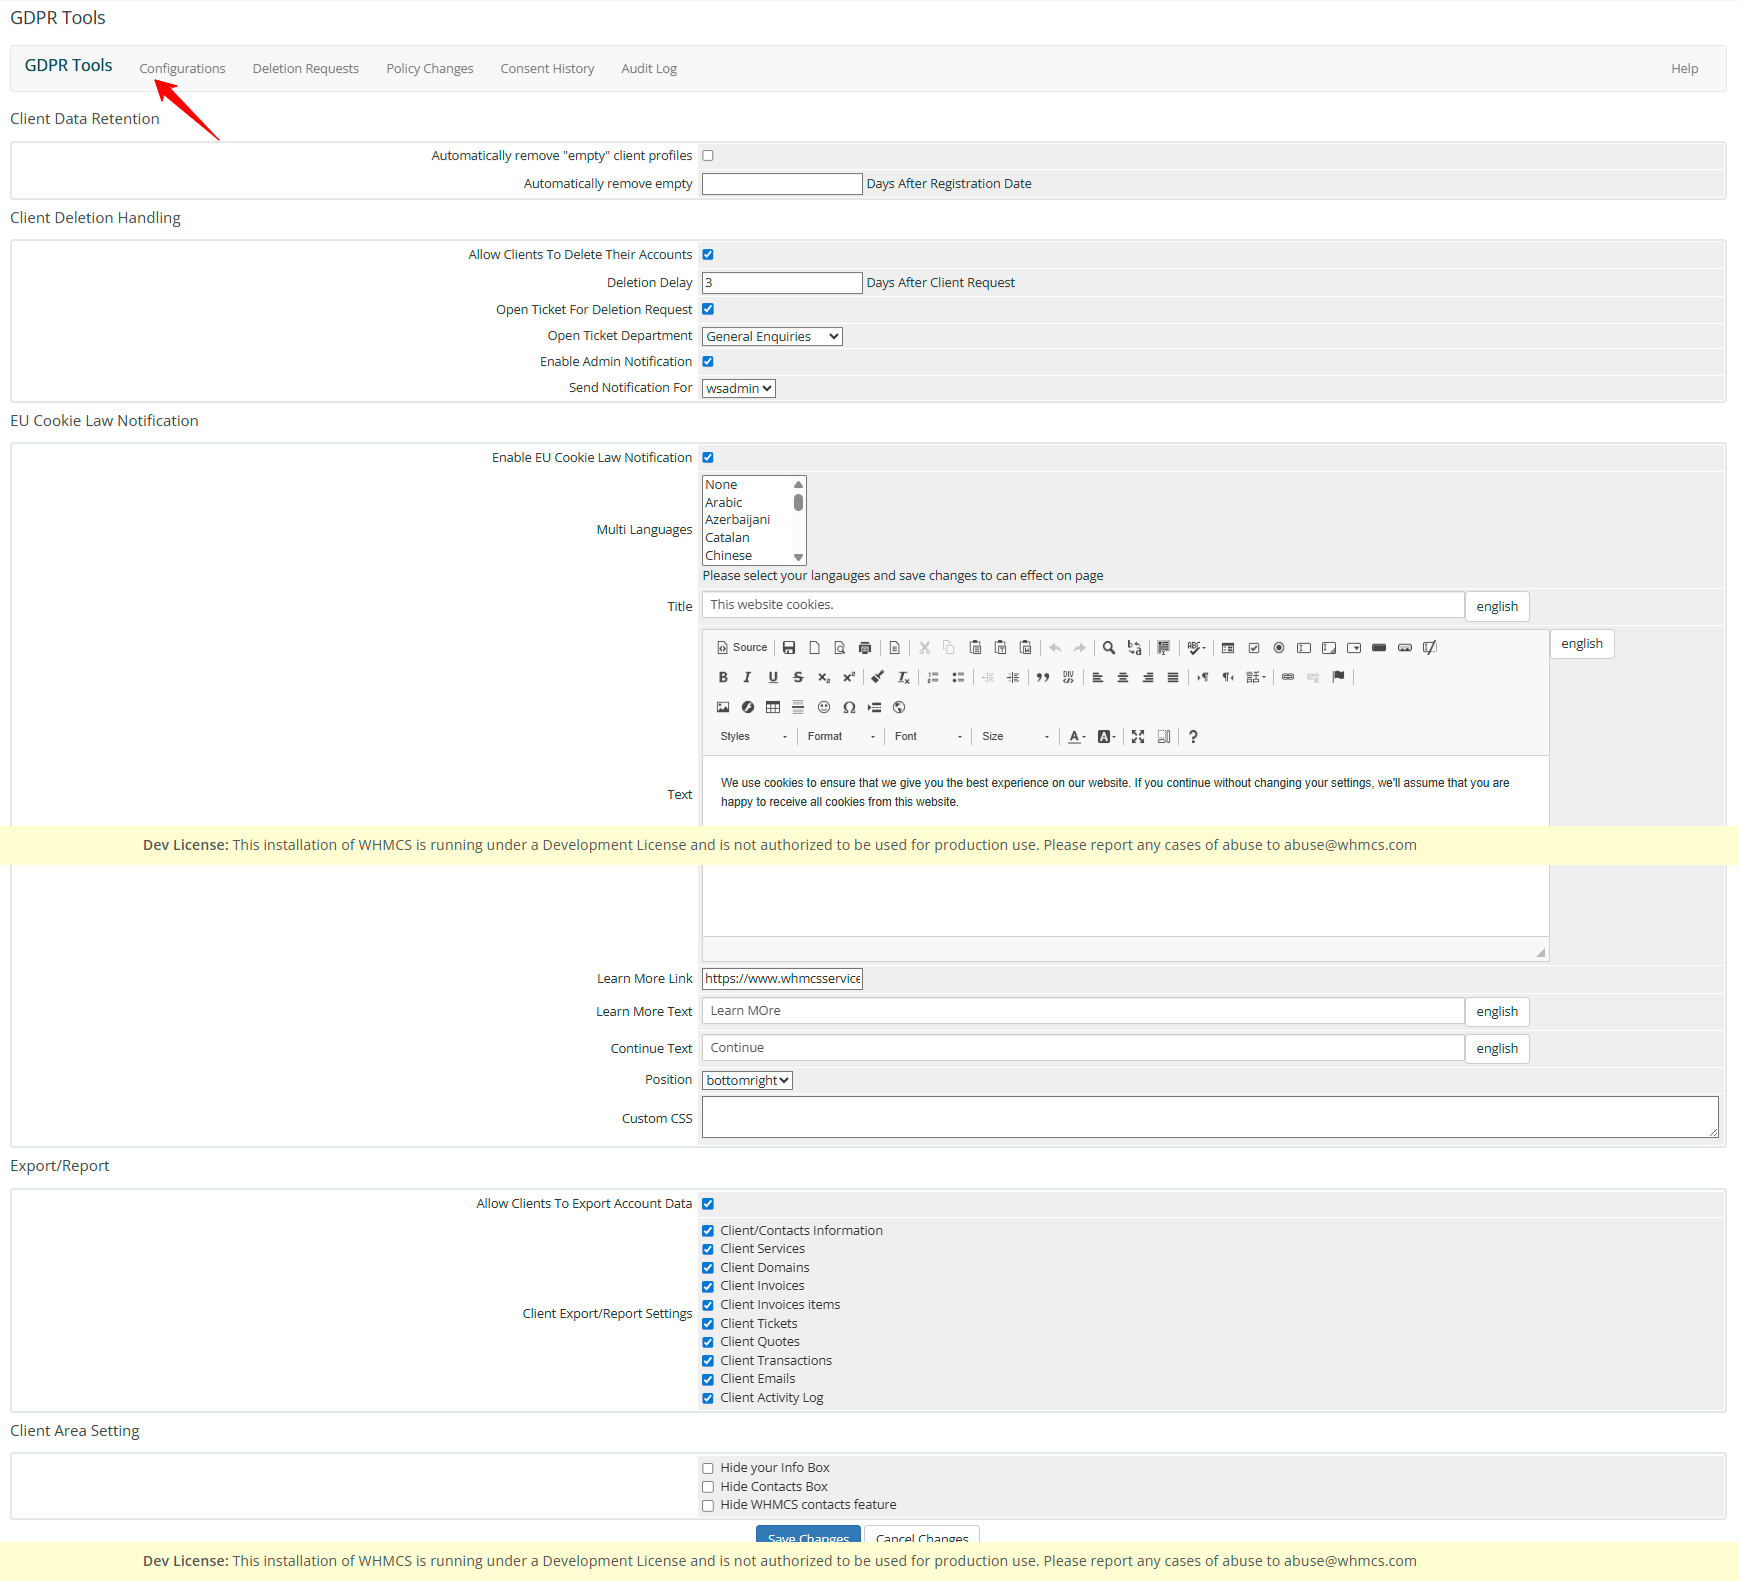Screen dimensions: 1739x1581
Task: Check the Hide Contacts Box option
Action: coord(708,1487)
